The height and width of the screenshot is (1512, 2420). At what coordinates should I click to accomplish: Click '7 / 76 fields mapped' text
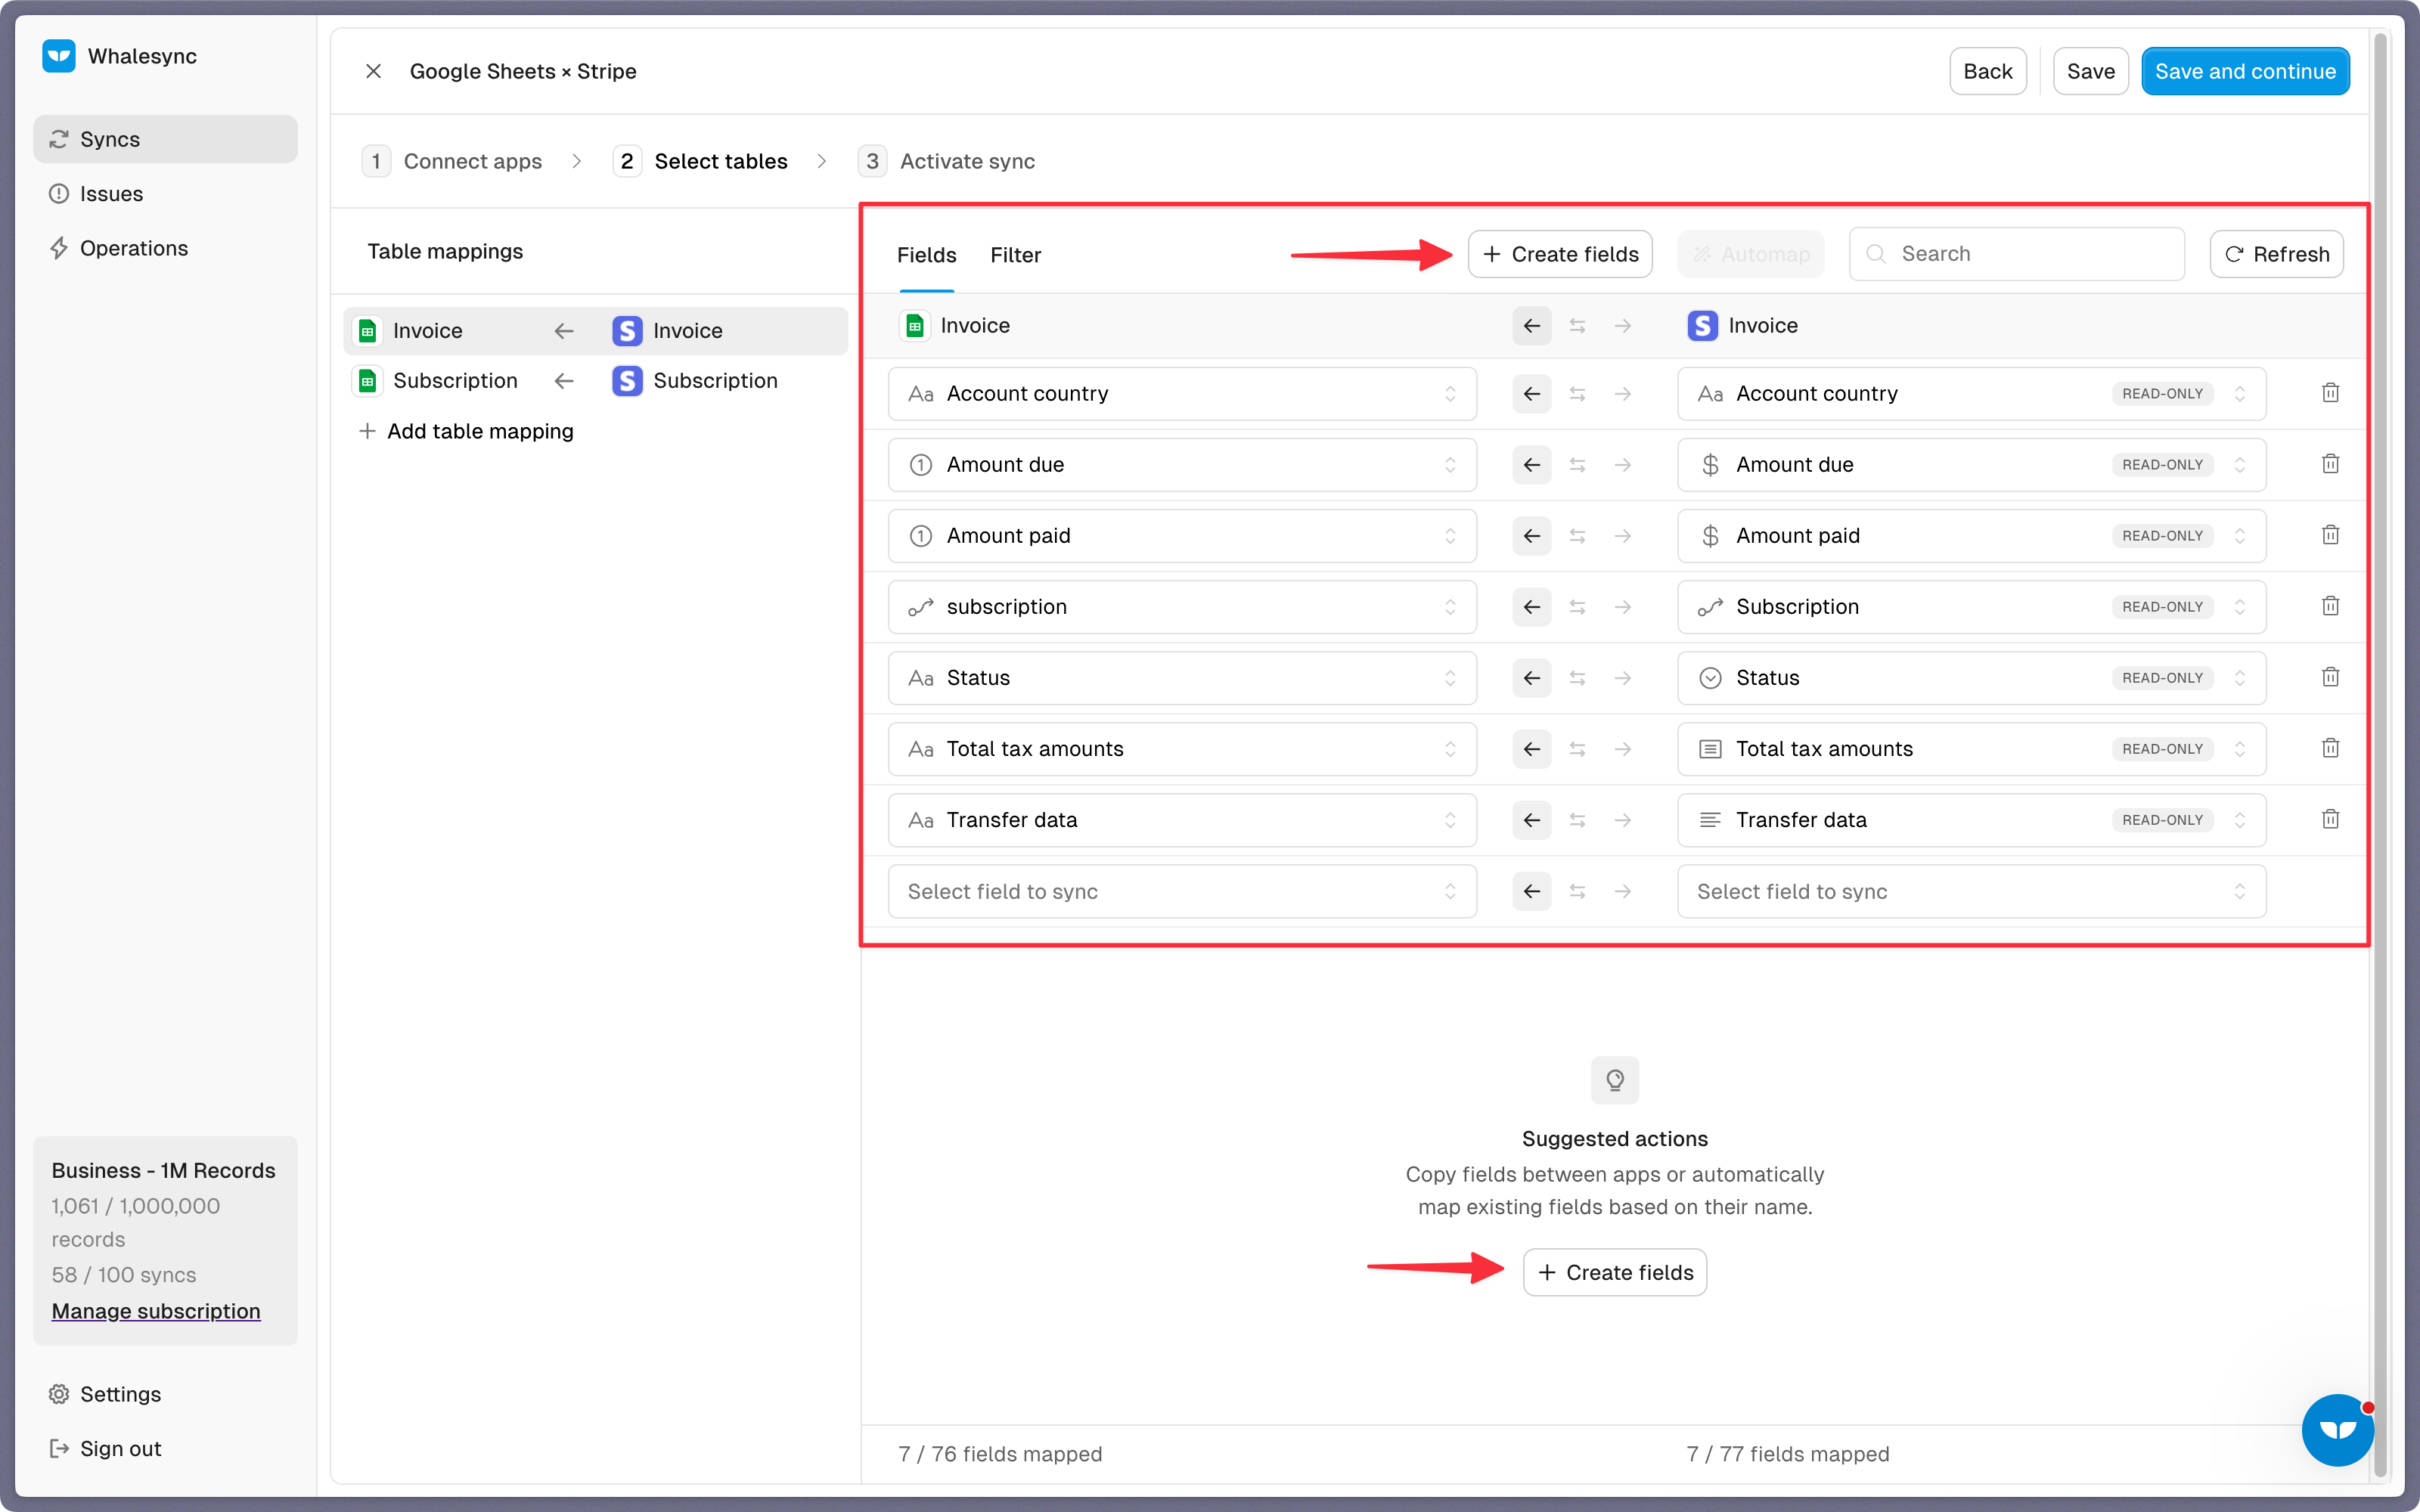(x=1000, y=1454)
